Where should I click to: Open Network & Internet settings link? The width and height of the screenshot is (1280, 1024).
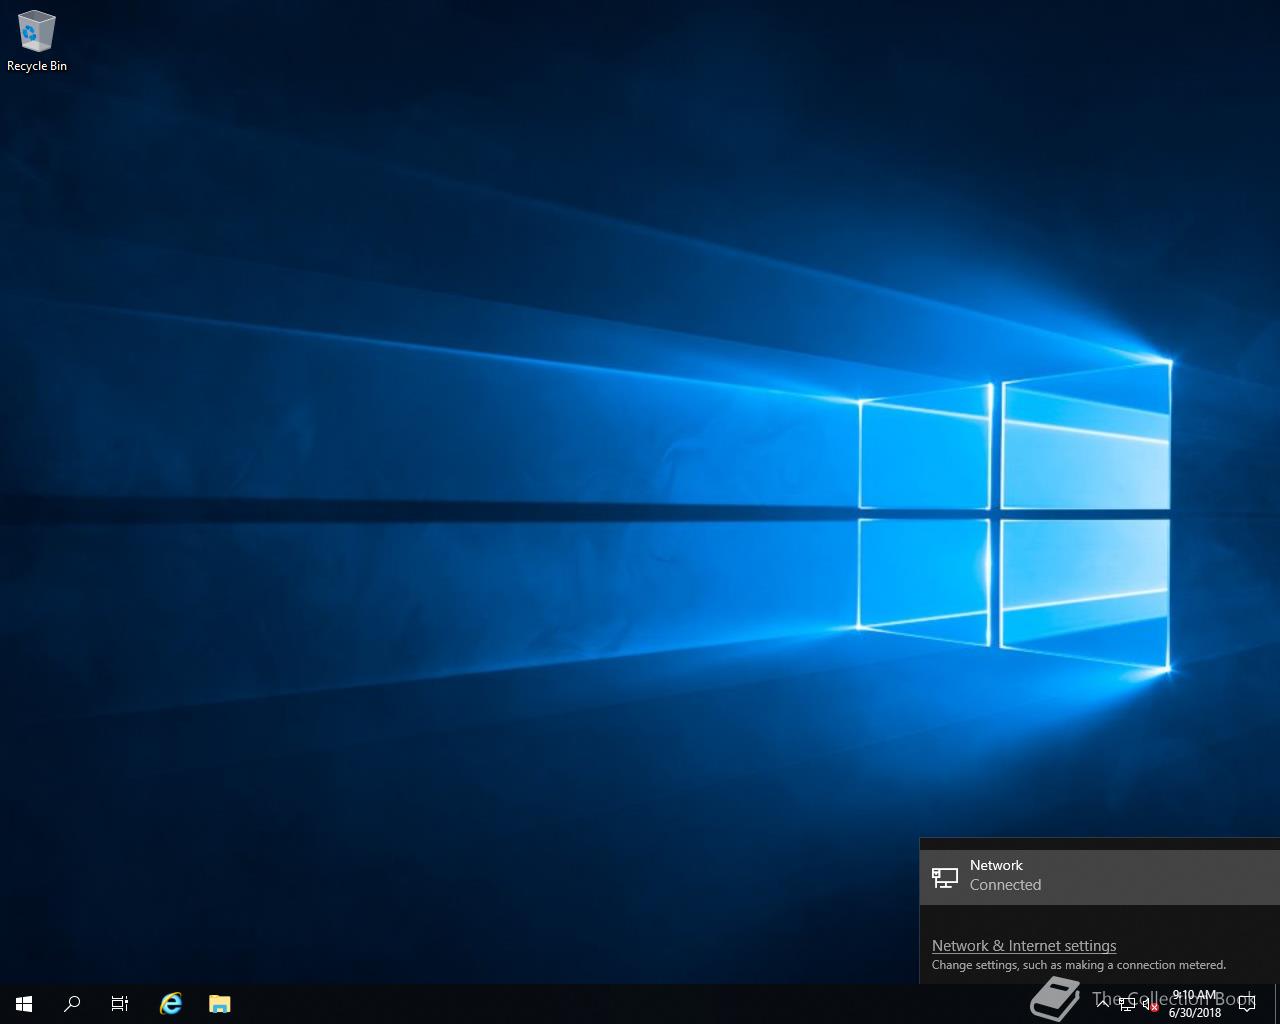pyautogui.click(x=1024, y=946)
